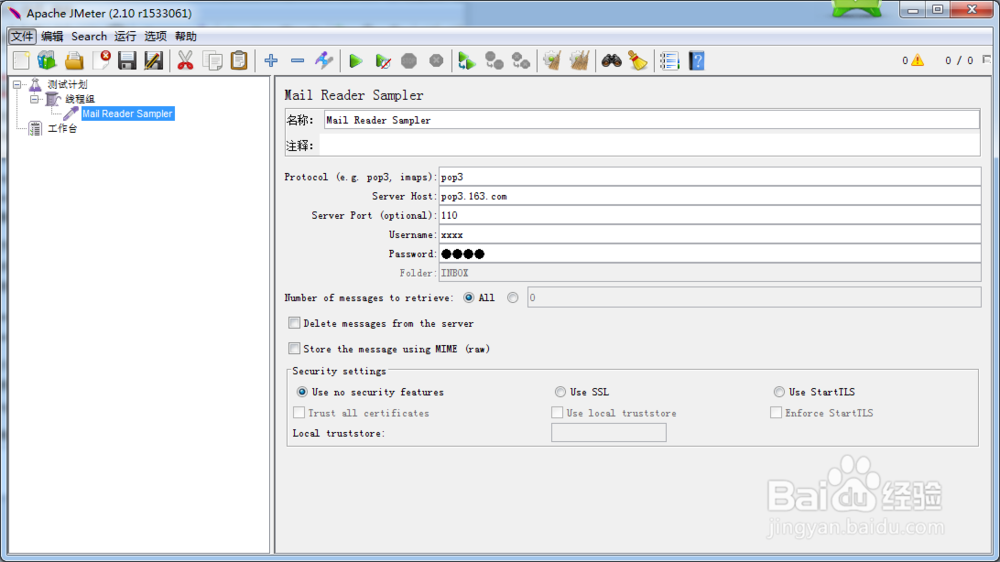Collapse all nodes with minus icon

coord(297,61)
